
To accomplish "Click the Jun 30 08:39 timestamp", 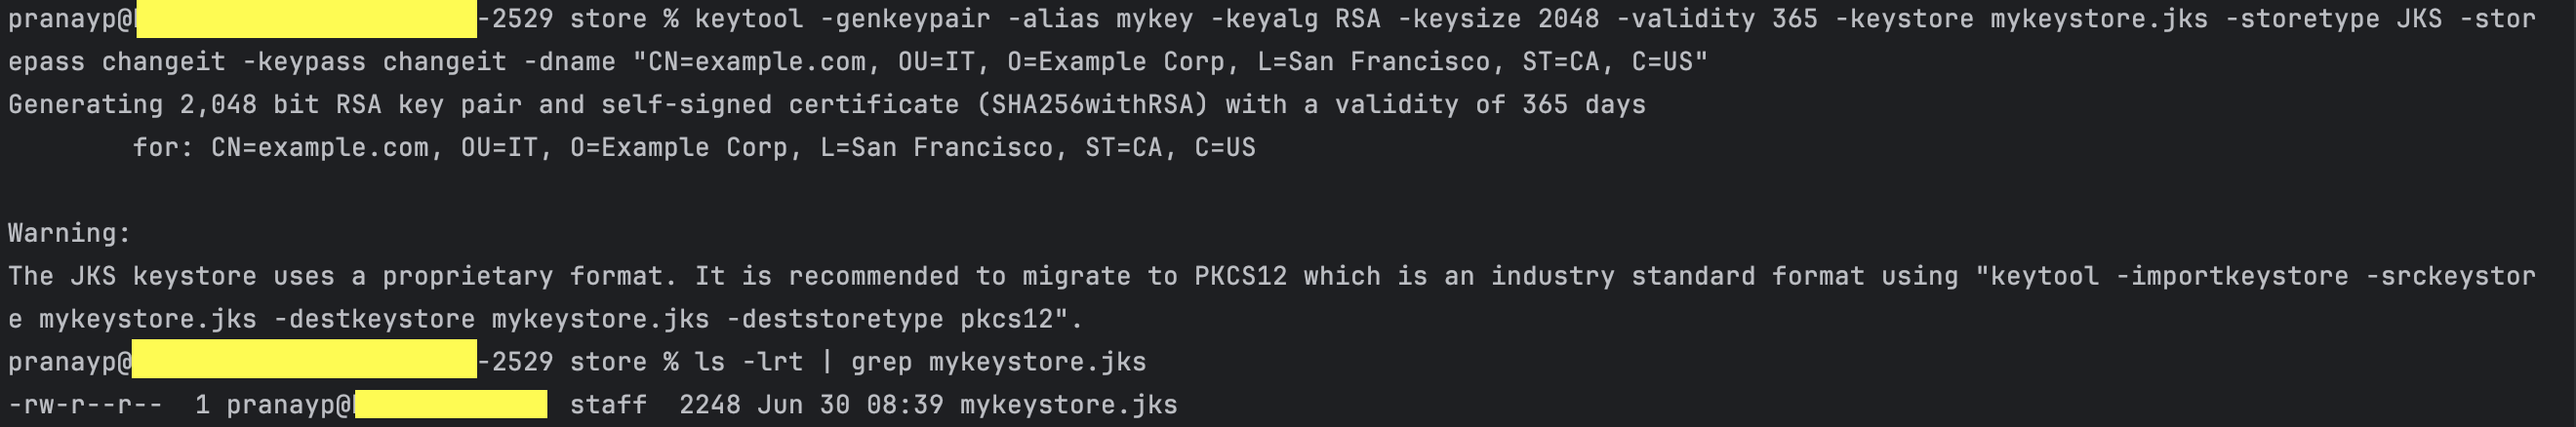I will pos(849,405).
